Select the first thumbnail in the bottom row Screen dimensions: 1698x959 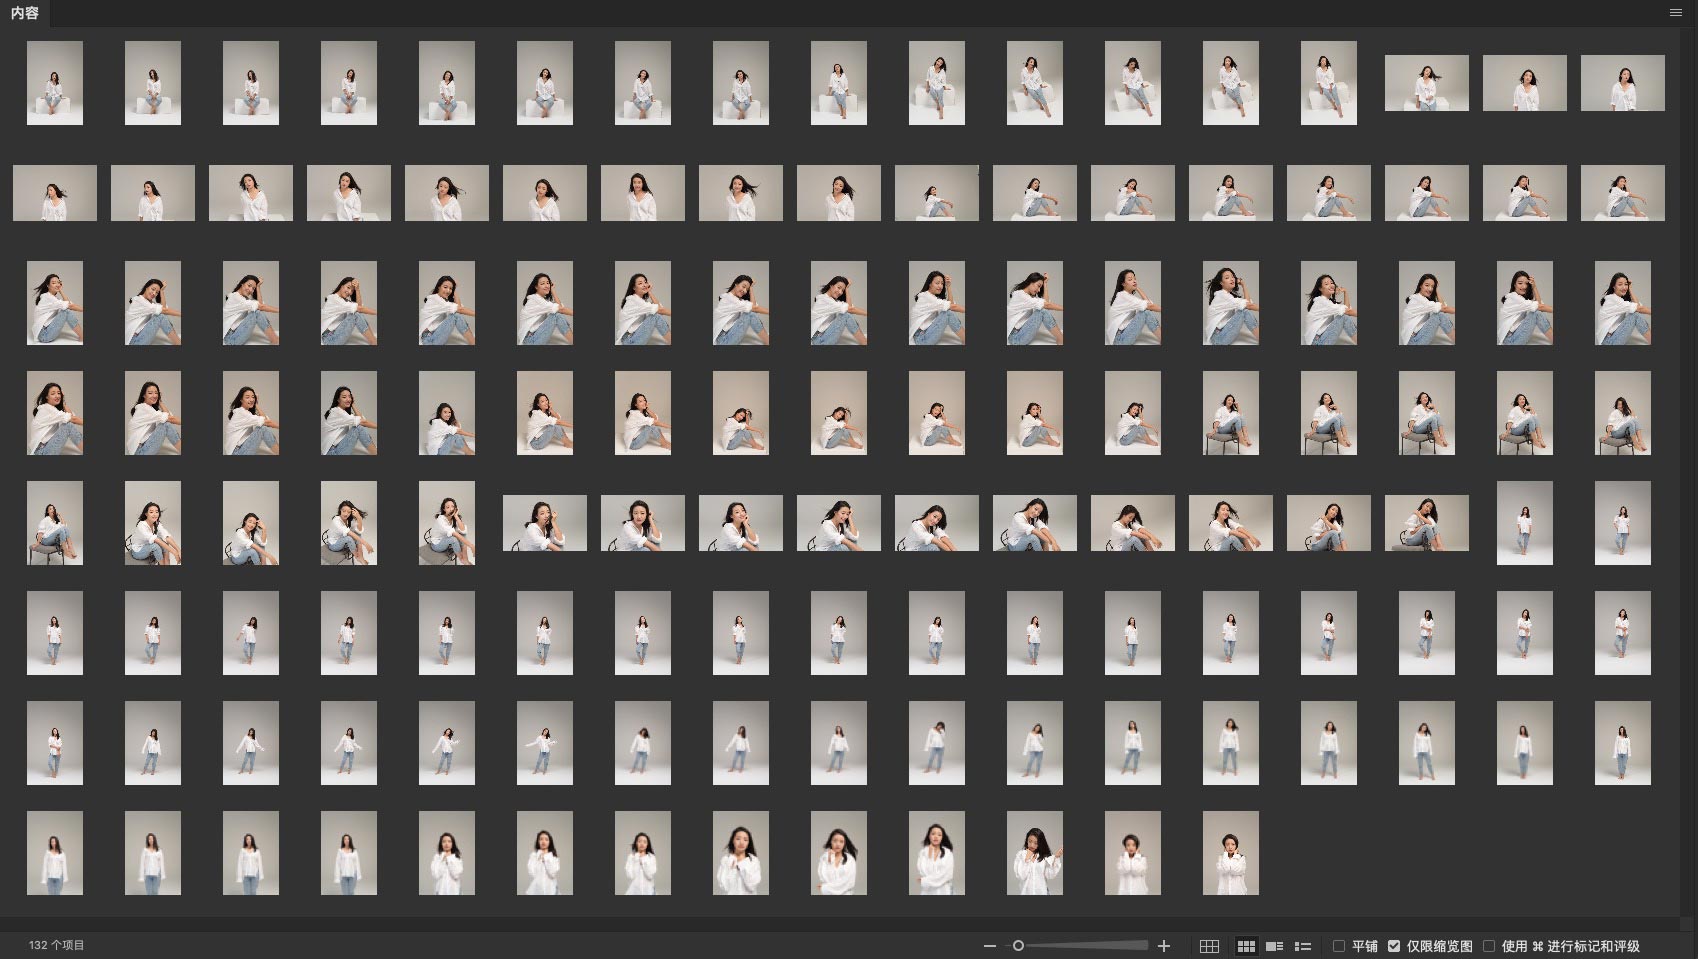[x=55, y=853]
